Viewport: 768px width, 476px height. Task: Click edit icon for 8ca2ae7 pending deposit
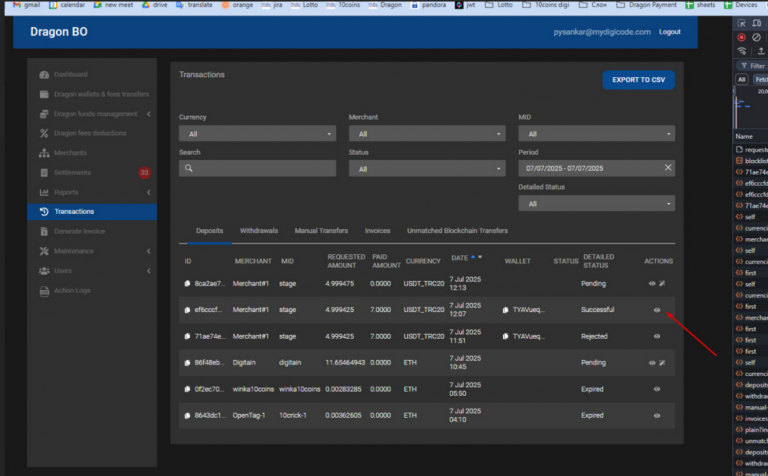662,284
